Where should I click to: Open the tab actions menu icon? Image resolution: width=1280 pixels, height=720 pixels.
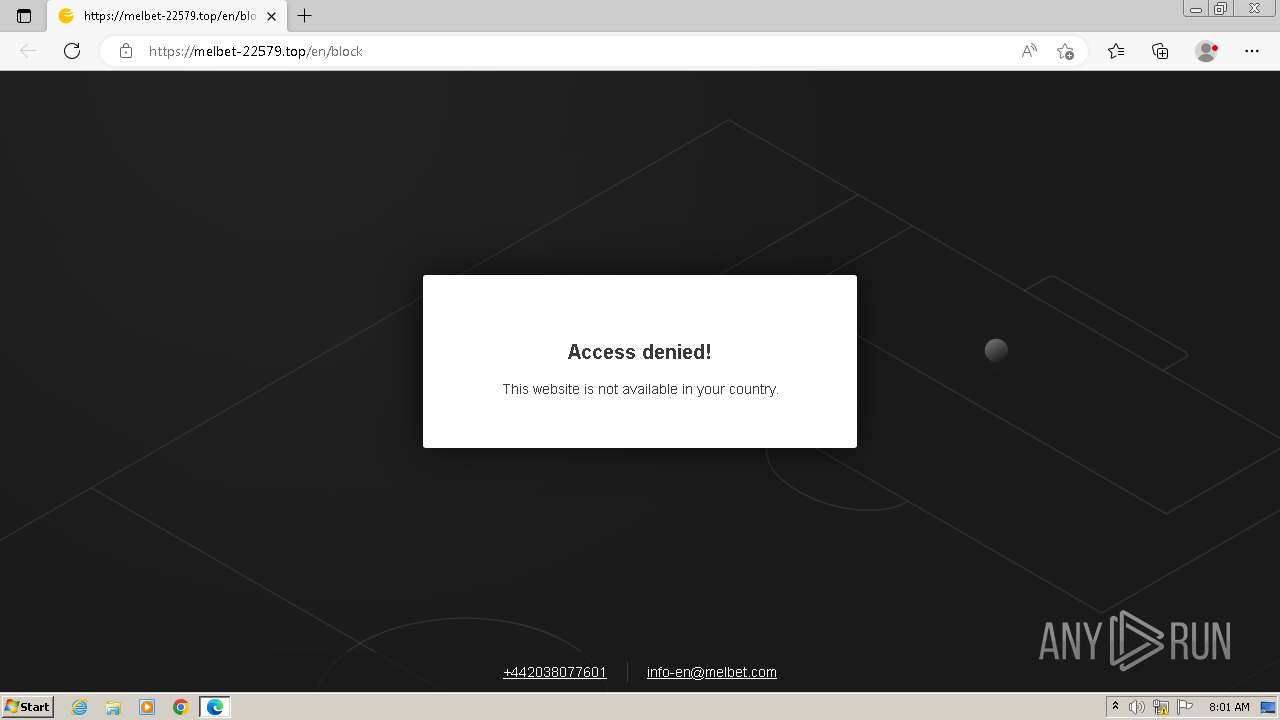tap(24, 16)
